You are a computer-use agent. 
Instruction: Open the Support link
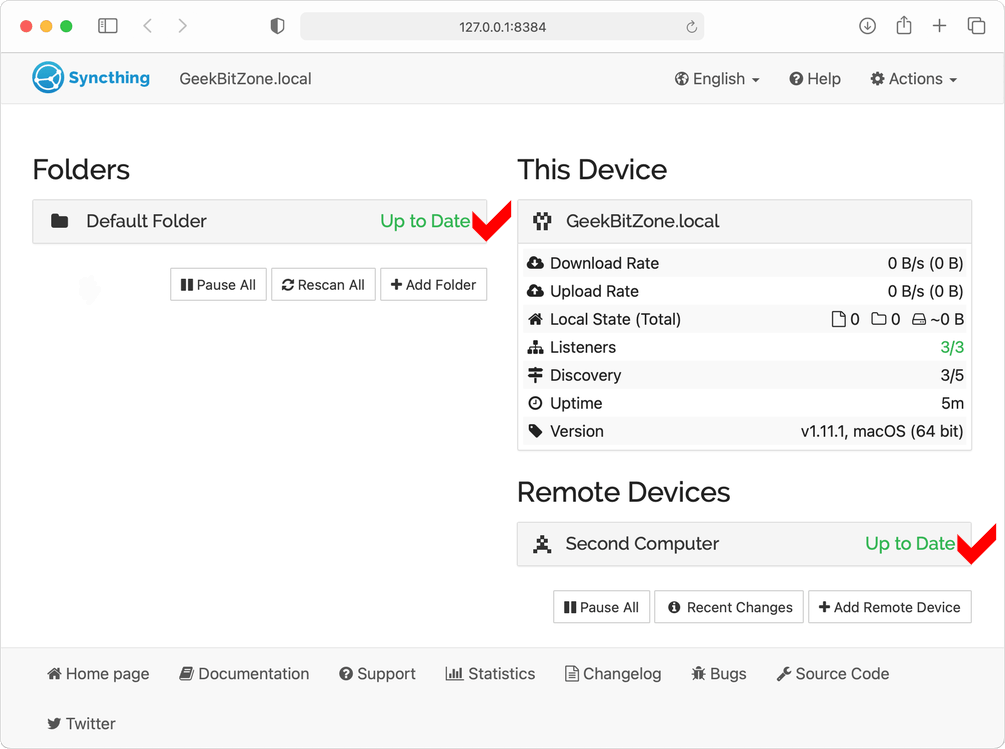378,674
